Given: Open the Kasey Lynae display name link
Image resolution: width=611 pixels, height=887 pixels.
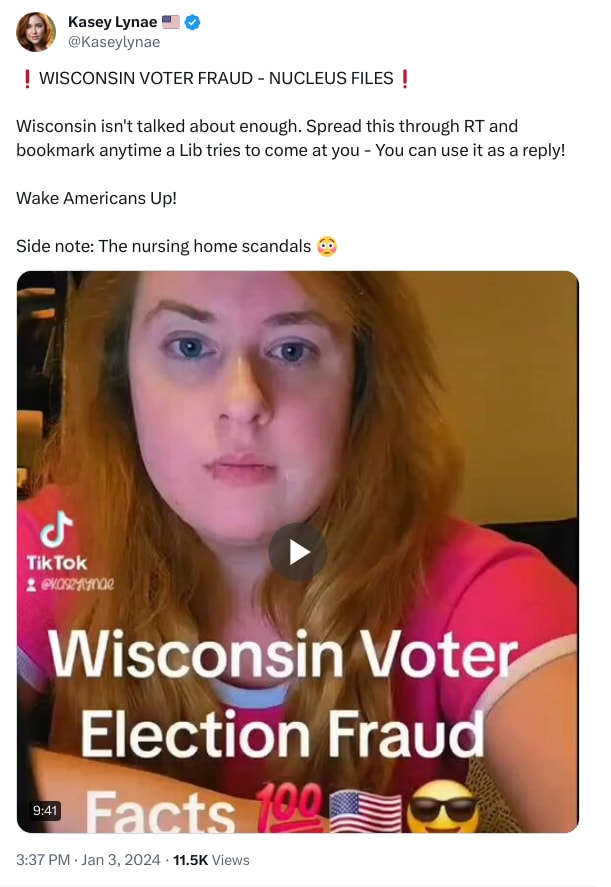Looking at the screenshot, I should (x=112, y=21).
